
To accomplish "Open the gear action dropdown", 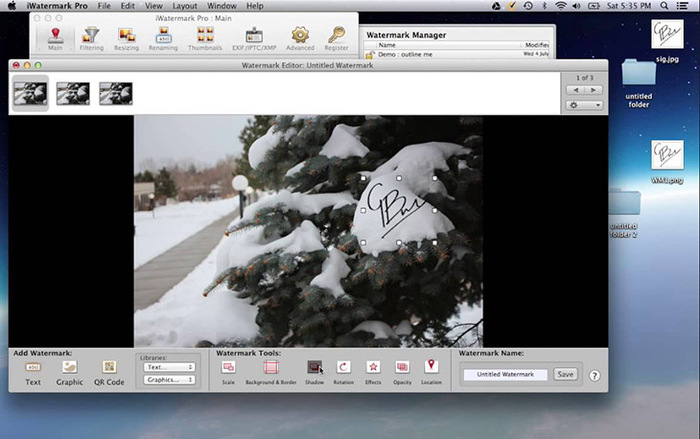I will click(585, 104).
